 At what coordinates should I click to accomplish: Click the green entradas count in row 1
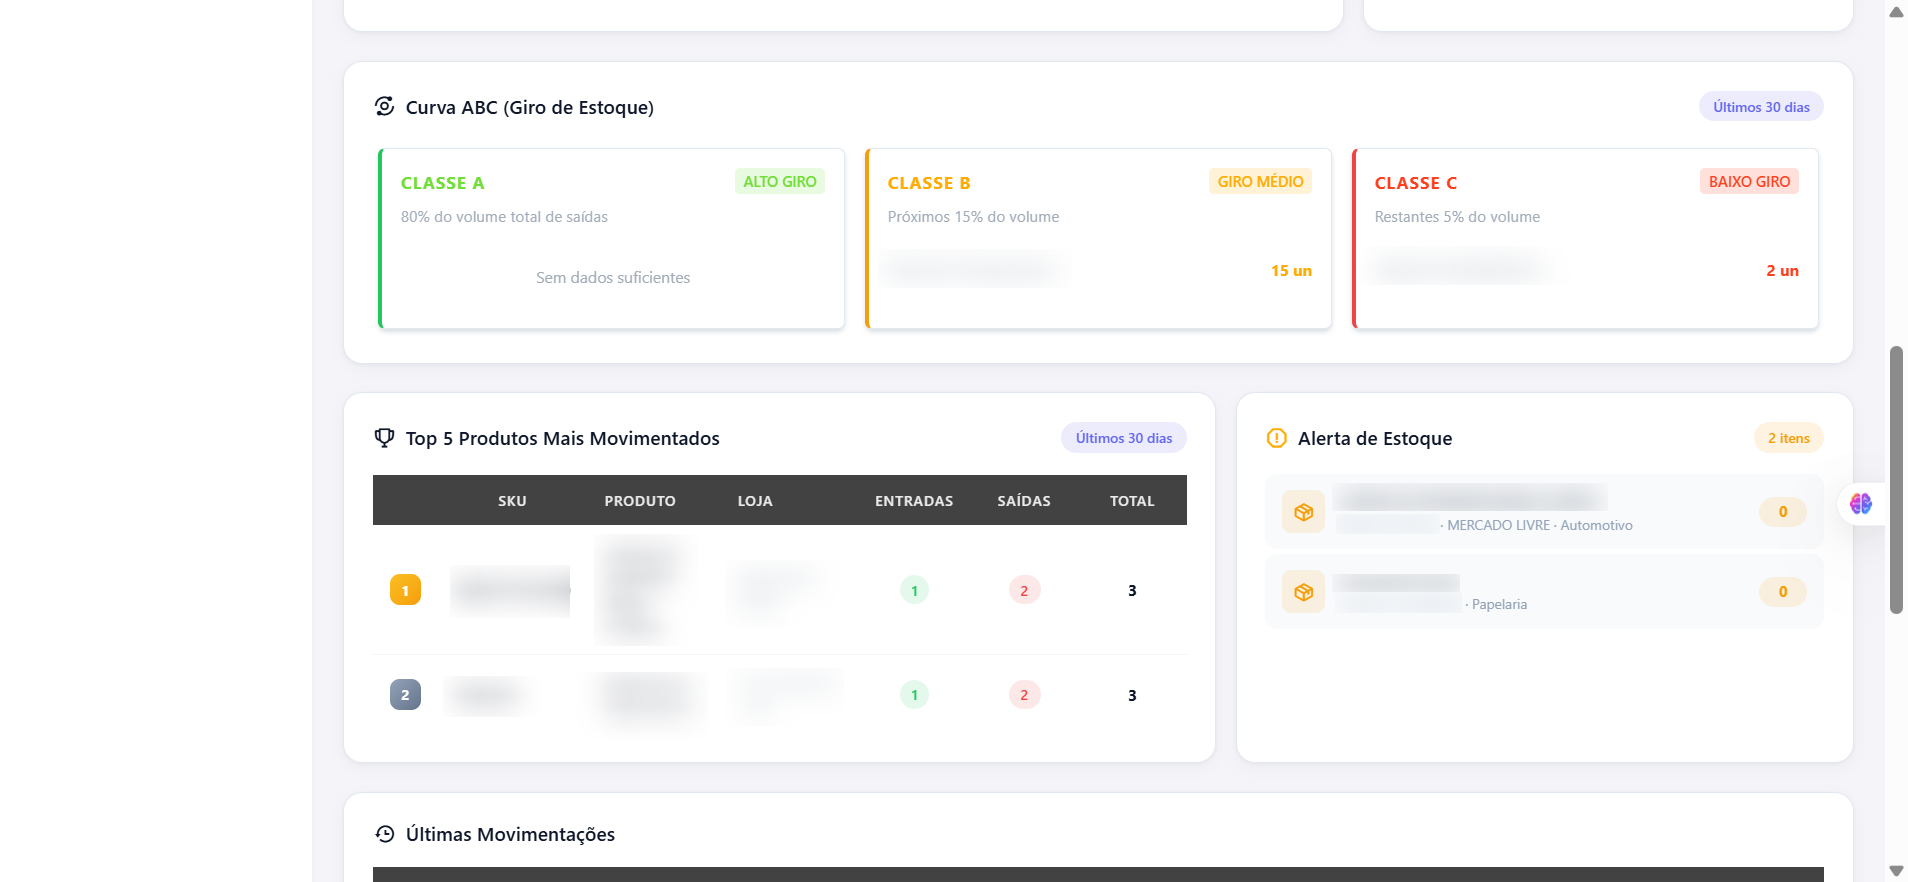914,590
